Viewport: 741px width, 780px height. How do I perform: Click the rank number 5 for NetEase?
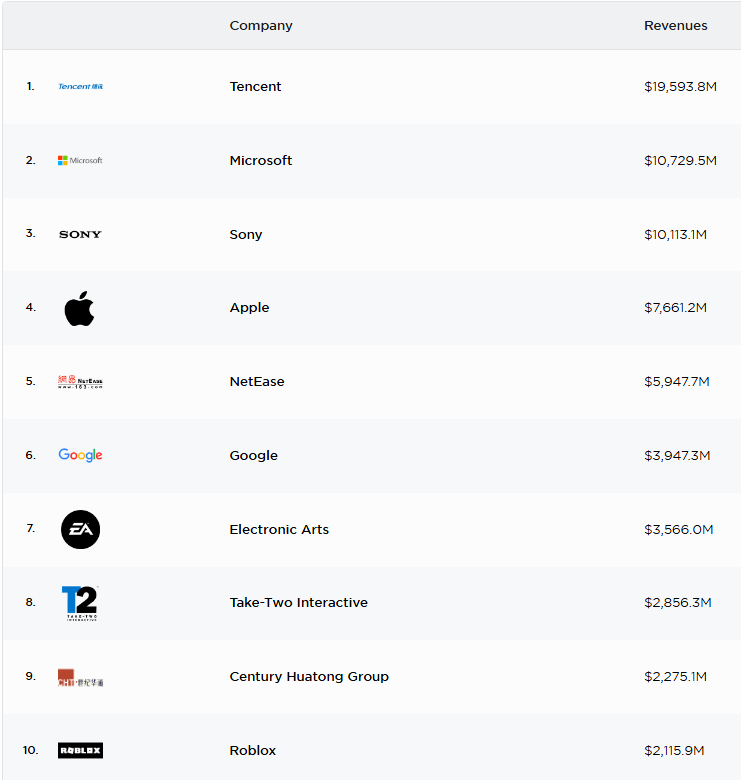pos(30,381)
